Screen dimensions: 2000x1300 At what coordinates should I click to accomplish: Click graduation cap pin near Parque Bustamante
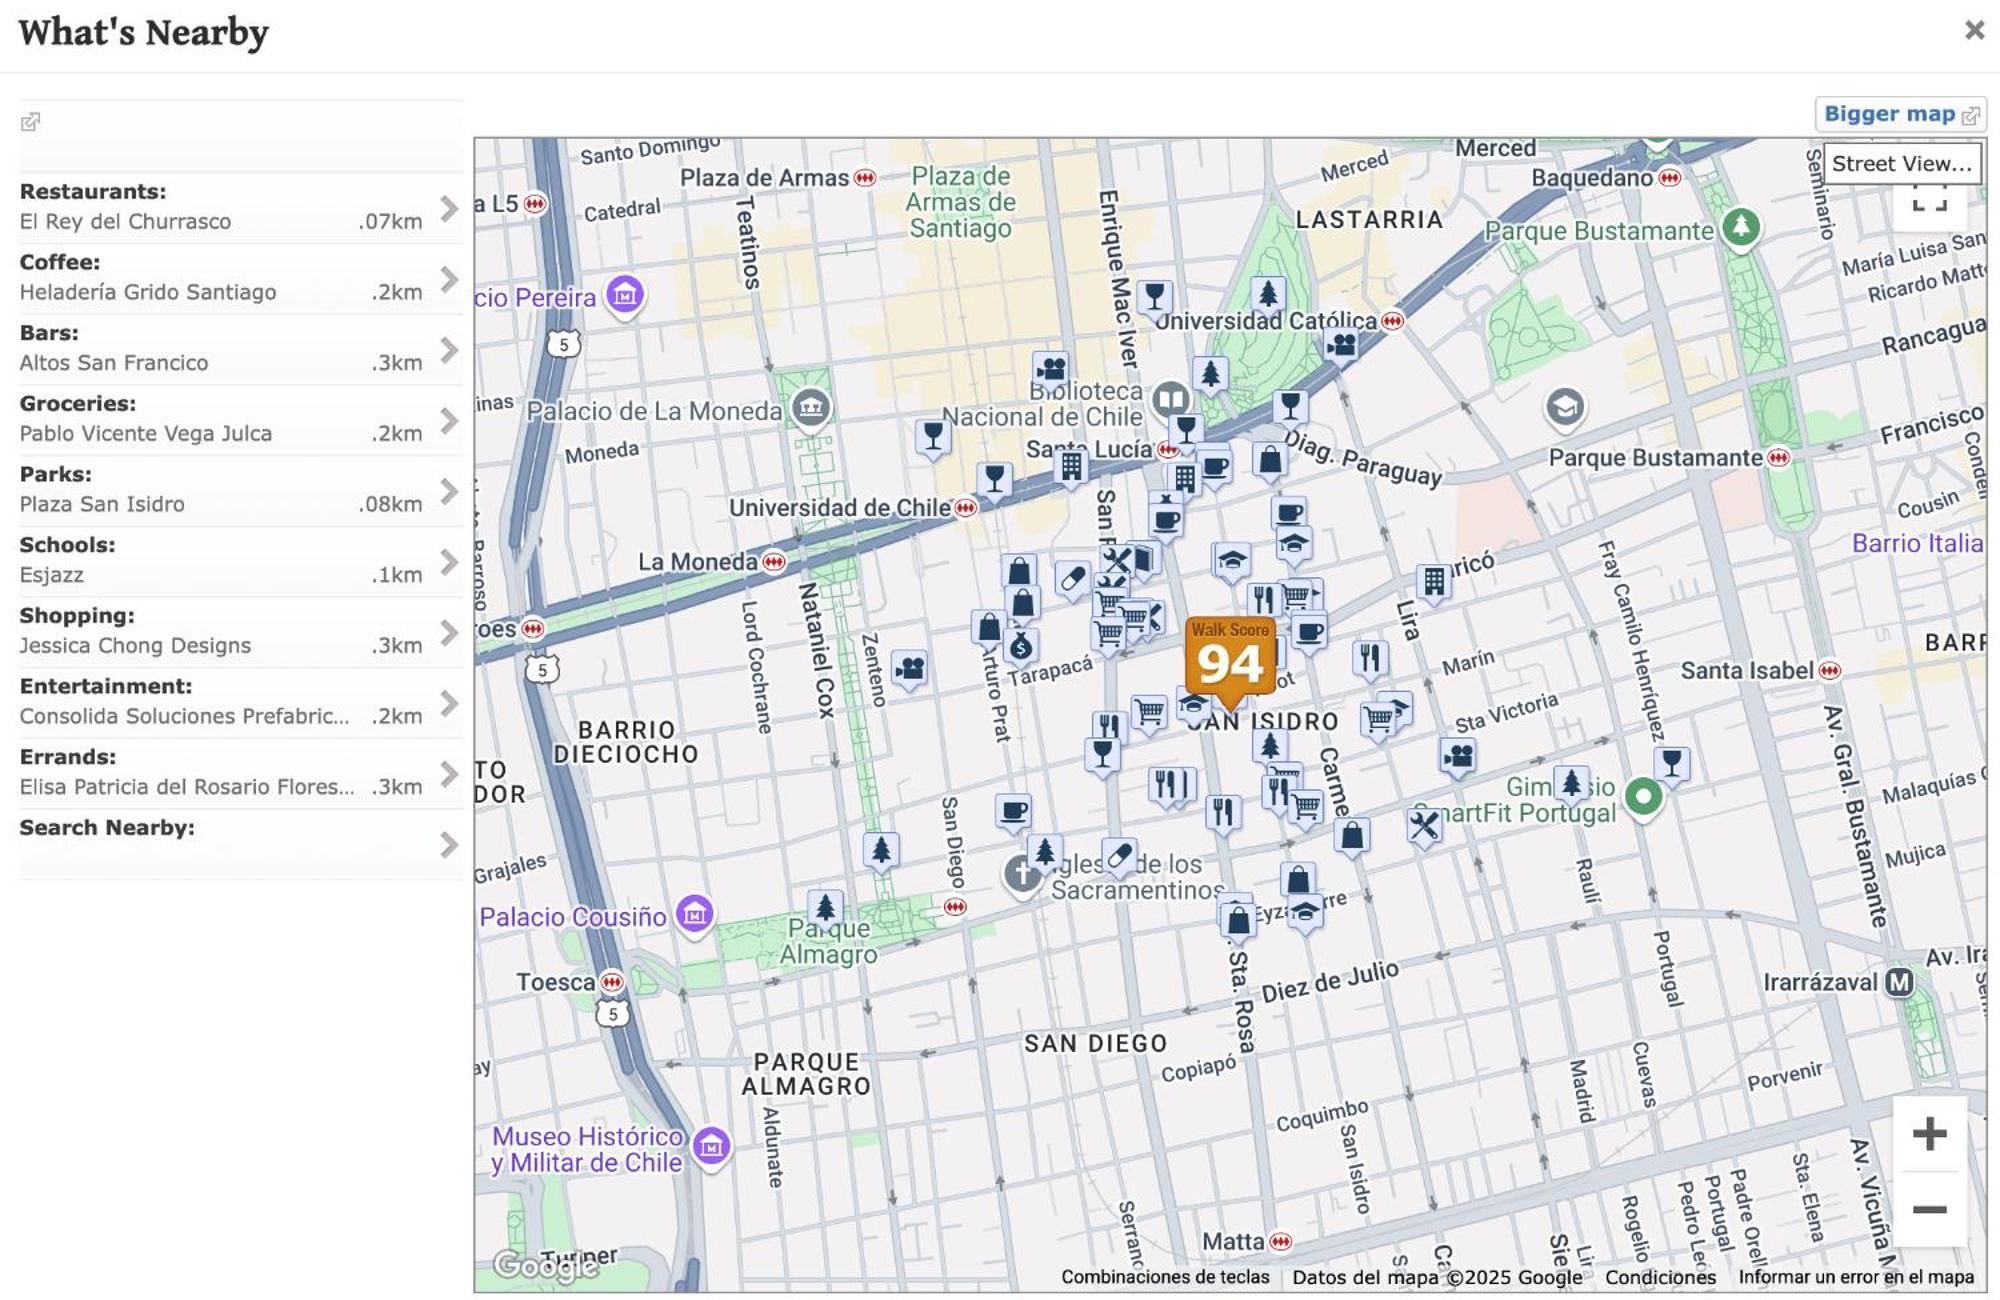click(1565, 407)
